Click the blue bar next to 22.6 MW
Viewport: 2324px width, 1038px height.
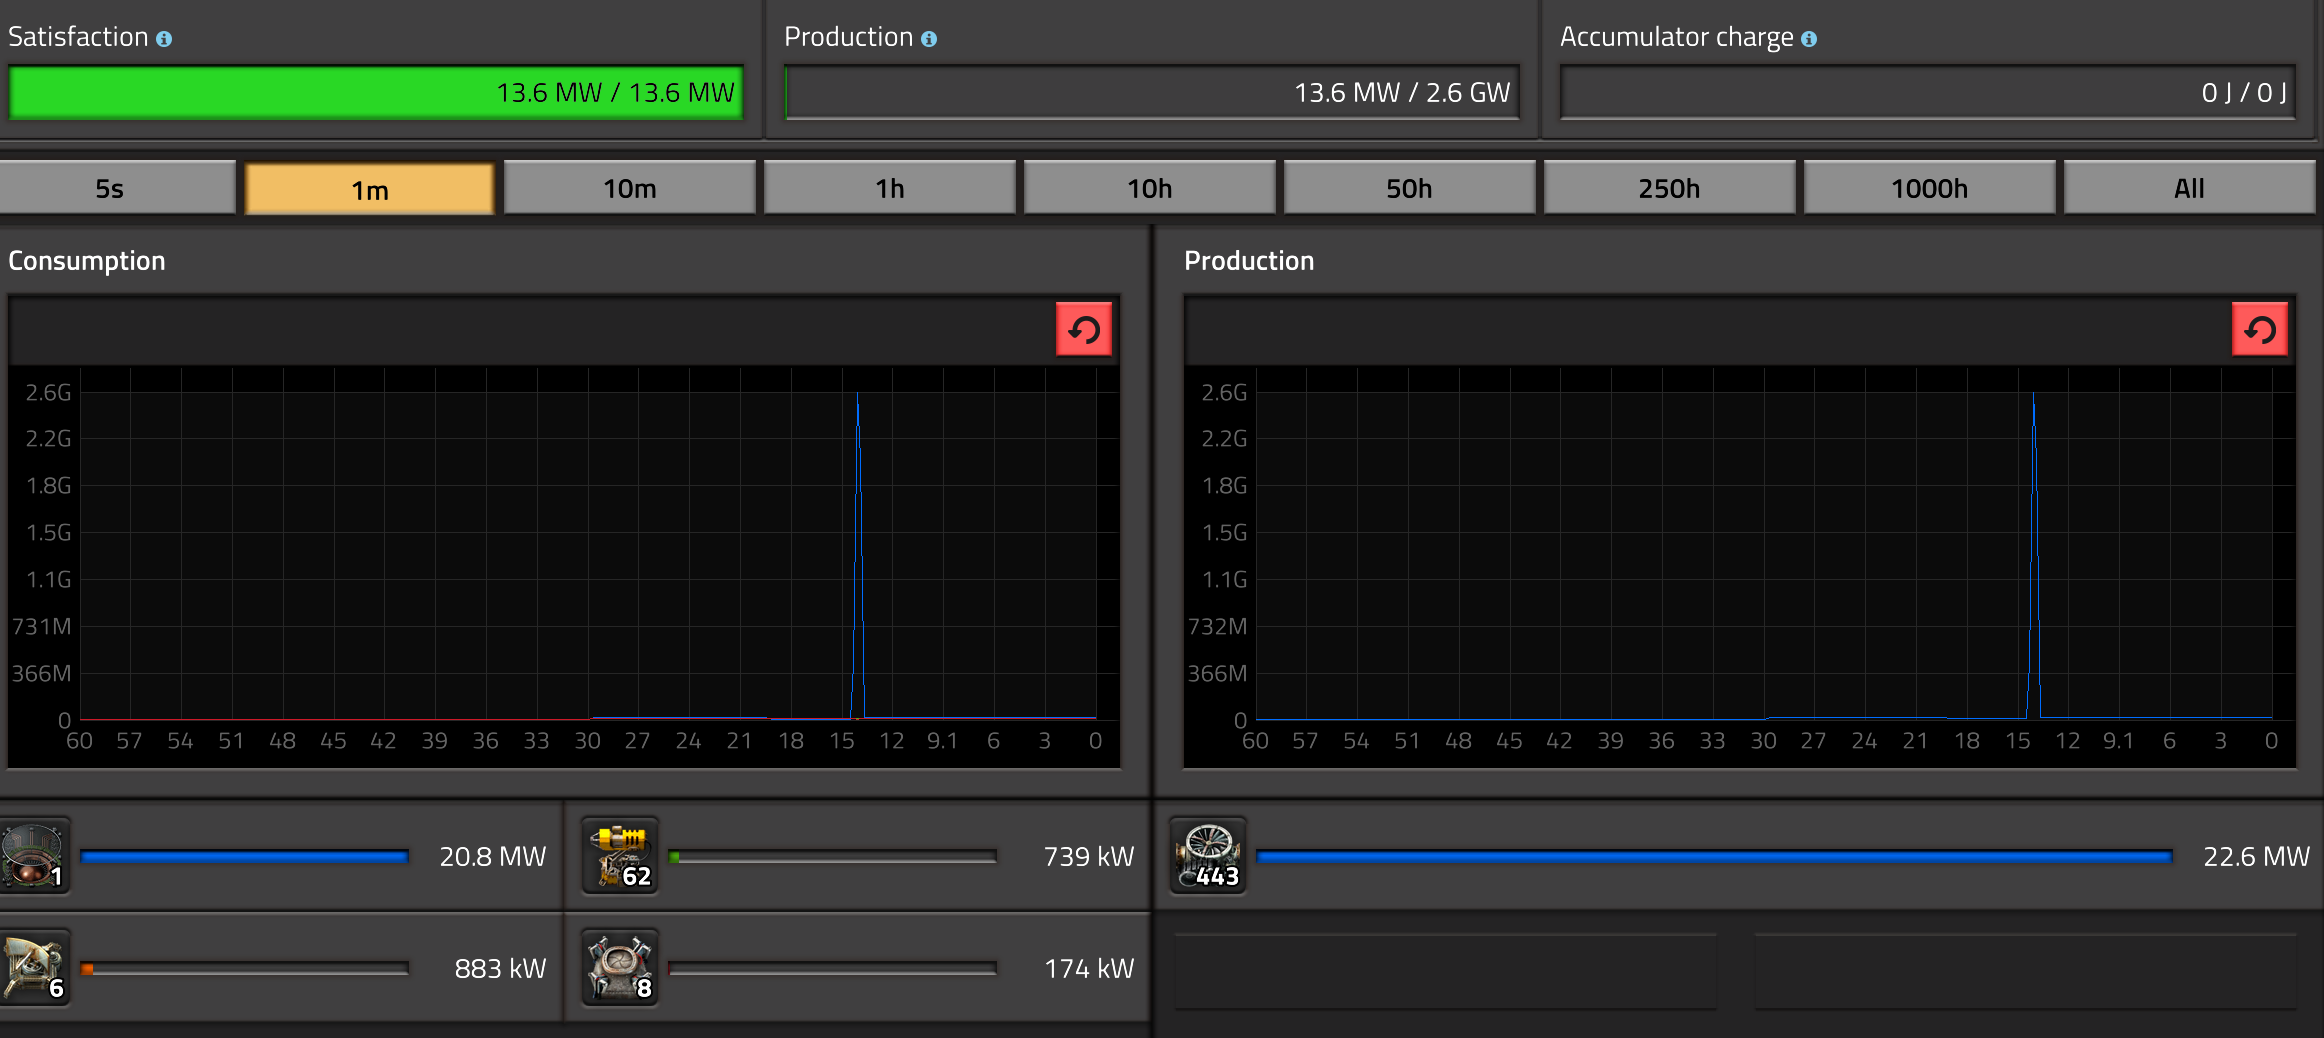point(1715,857)
